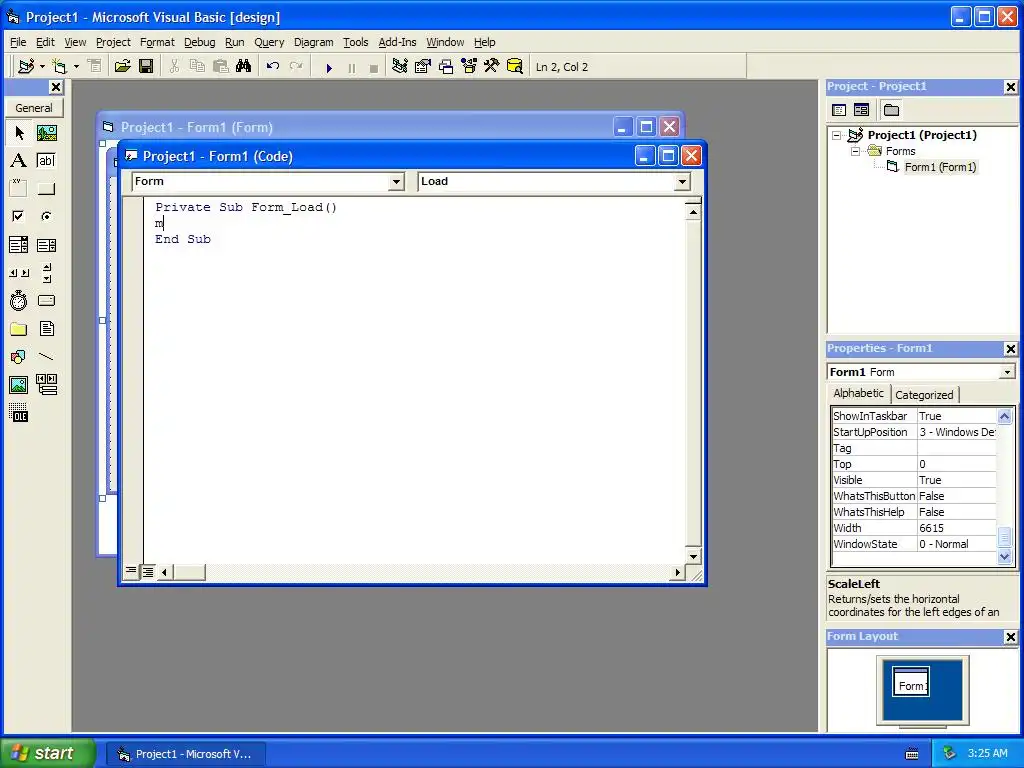Select the Line control tool
Screen dimensions: 1024x768
(x=46, y=357)
